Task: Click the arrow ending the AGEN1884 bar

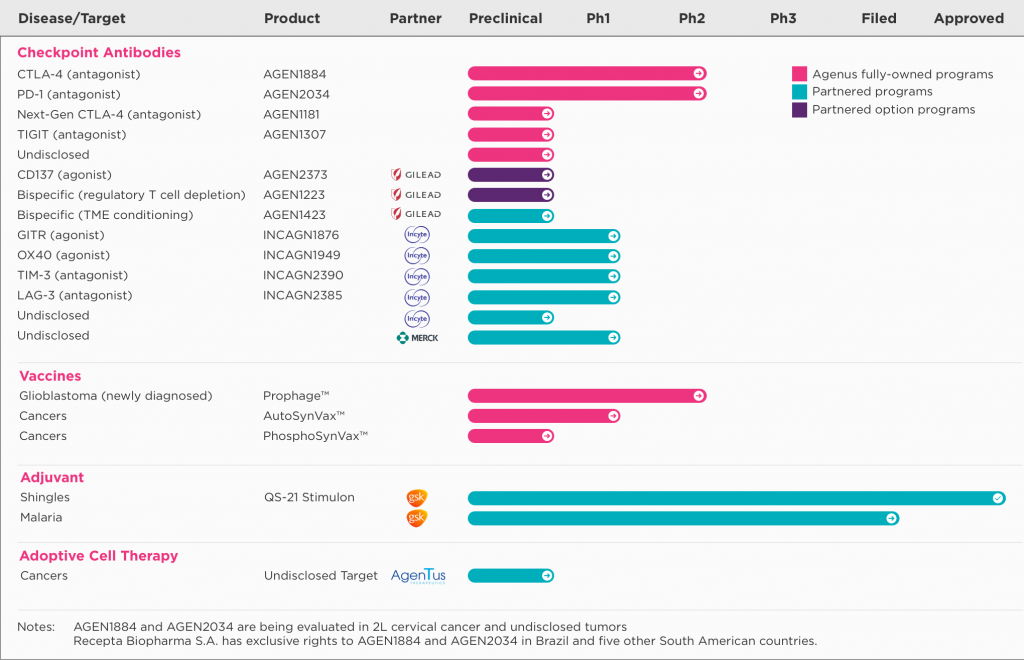Action: (x=699, y=74)
